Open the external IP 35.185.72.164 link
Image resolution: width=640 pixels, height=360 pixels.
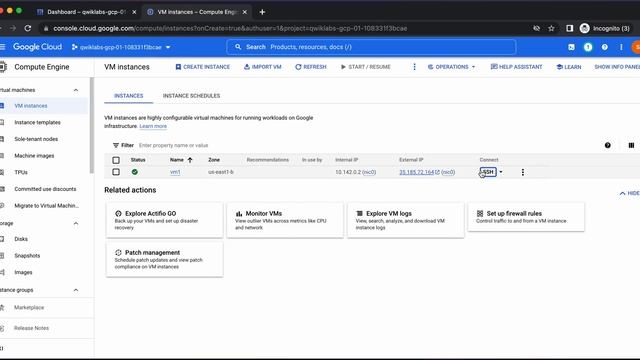click(x=419, y=172)
